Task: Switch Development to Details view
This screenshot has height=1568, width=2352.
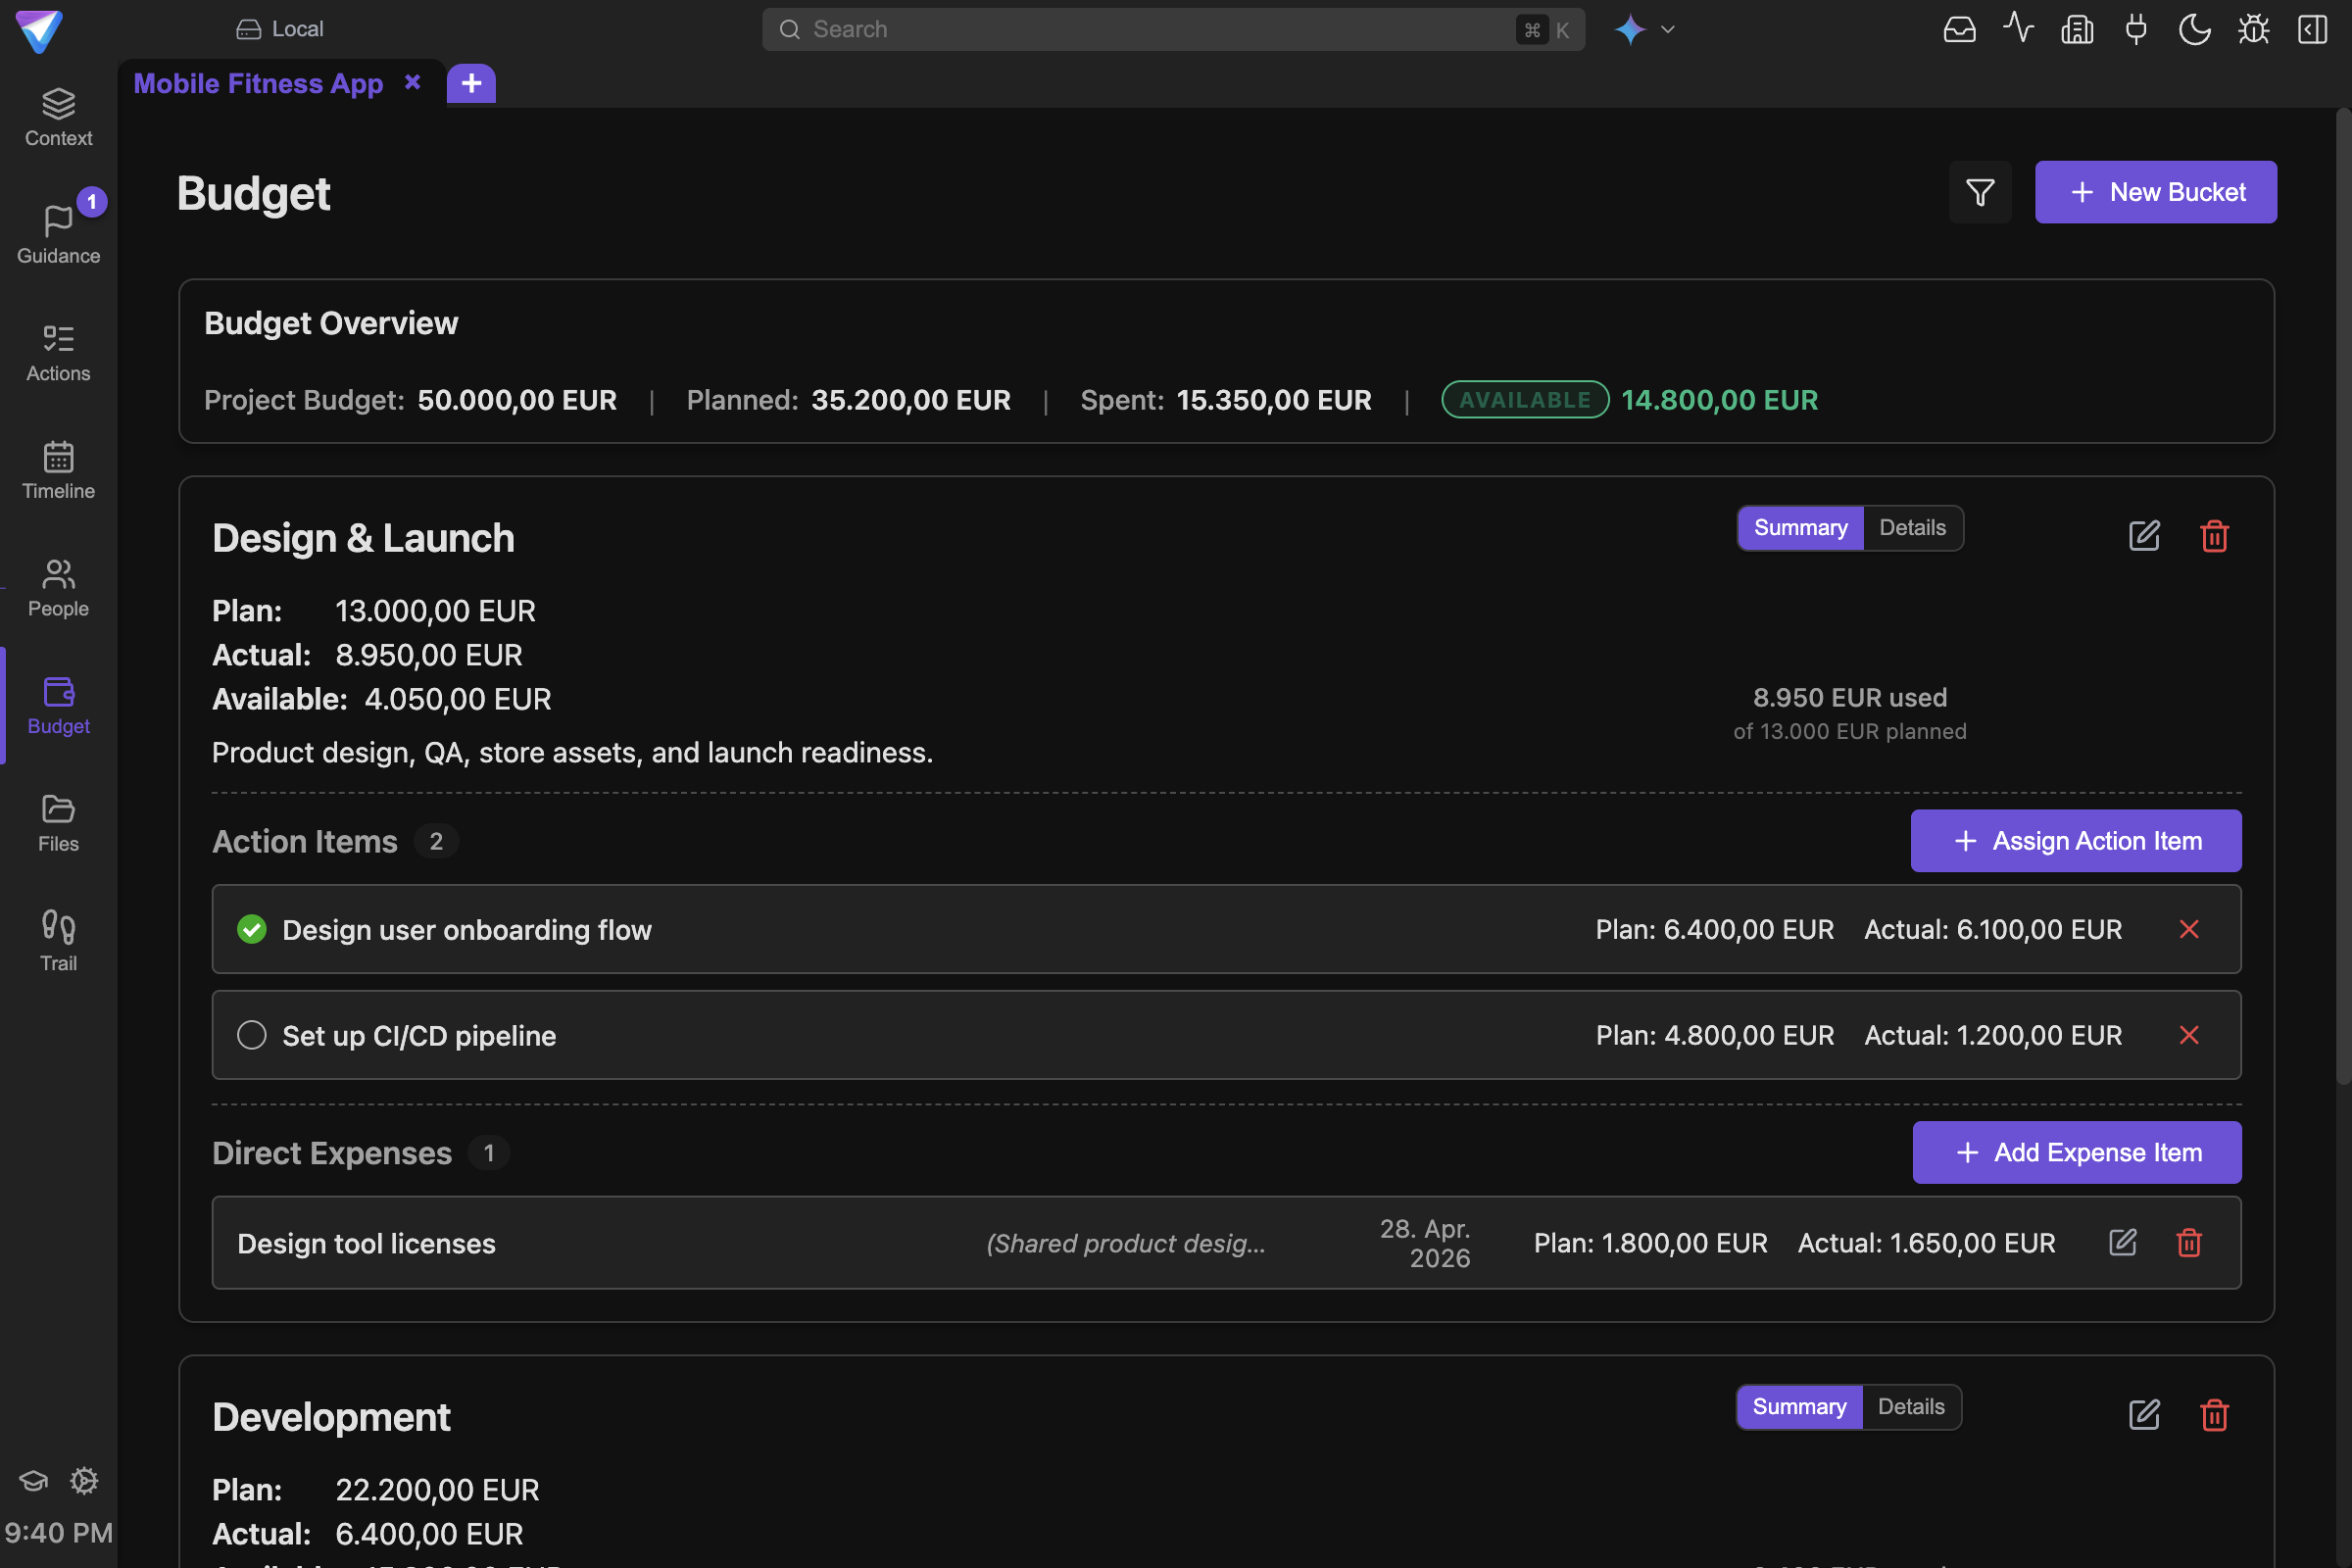Action: 1911,1407
